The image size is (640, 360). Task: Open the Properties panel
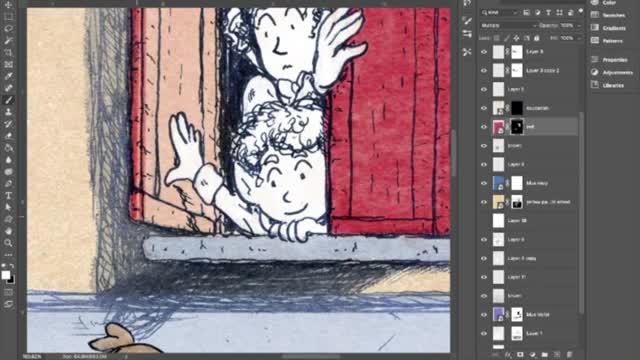point(609,60)
